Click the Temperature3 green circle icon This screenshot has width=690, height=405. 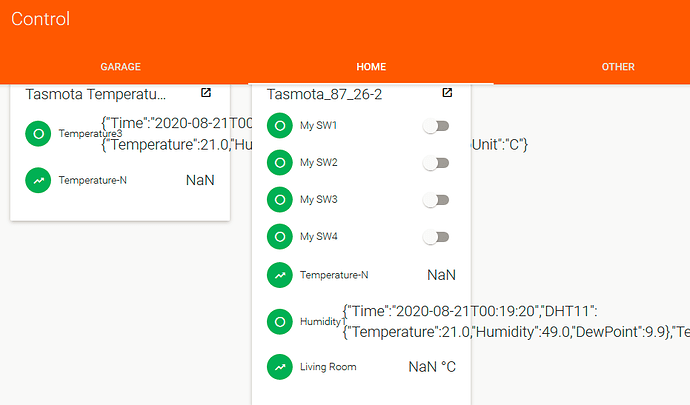pyautogui.click(x=38, y=134)
